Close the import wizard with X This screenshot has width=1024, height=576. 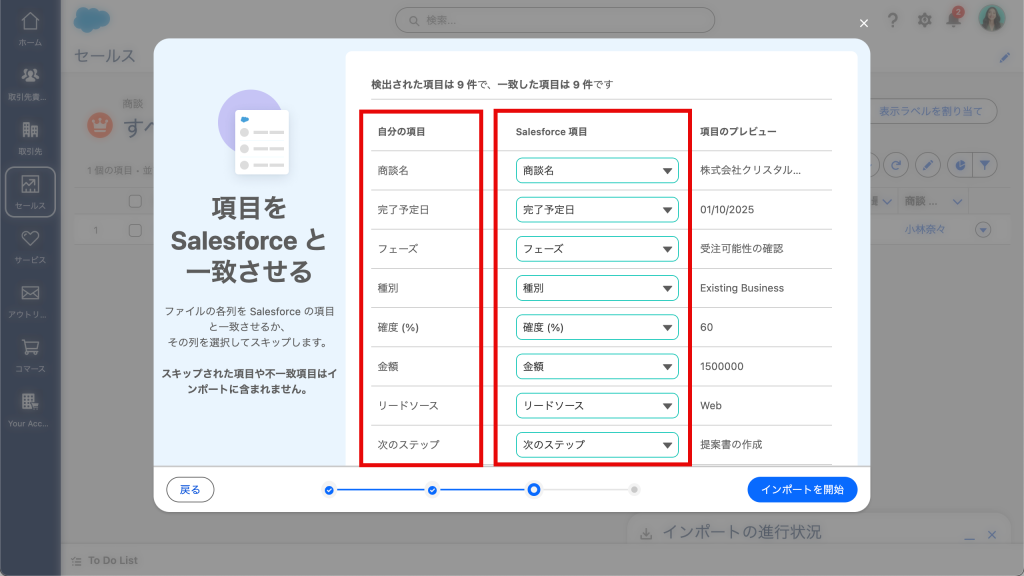coord(864,24)
